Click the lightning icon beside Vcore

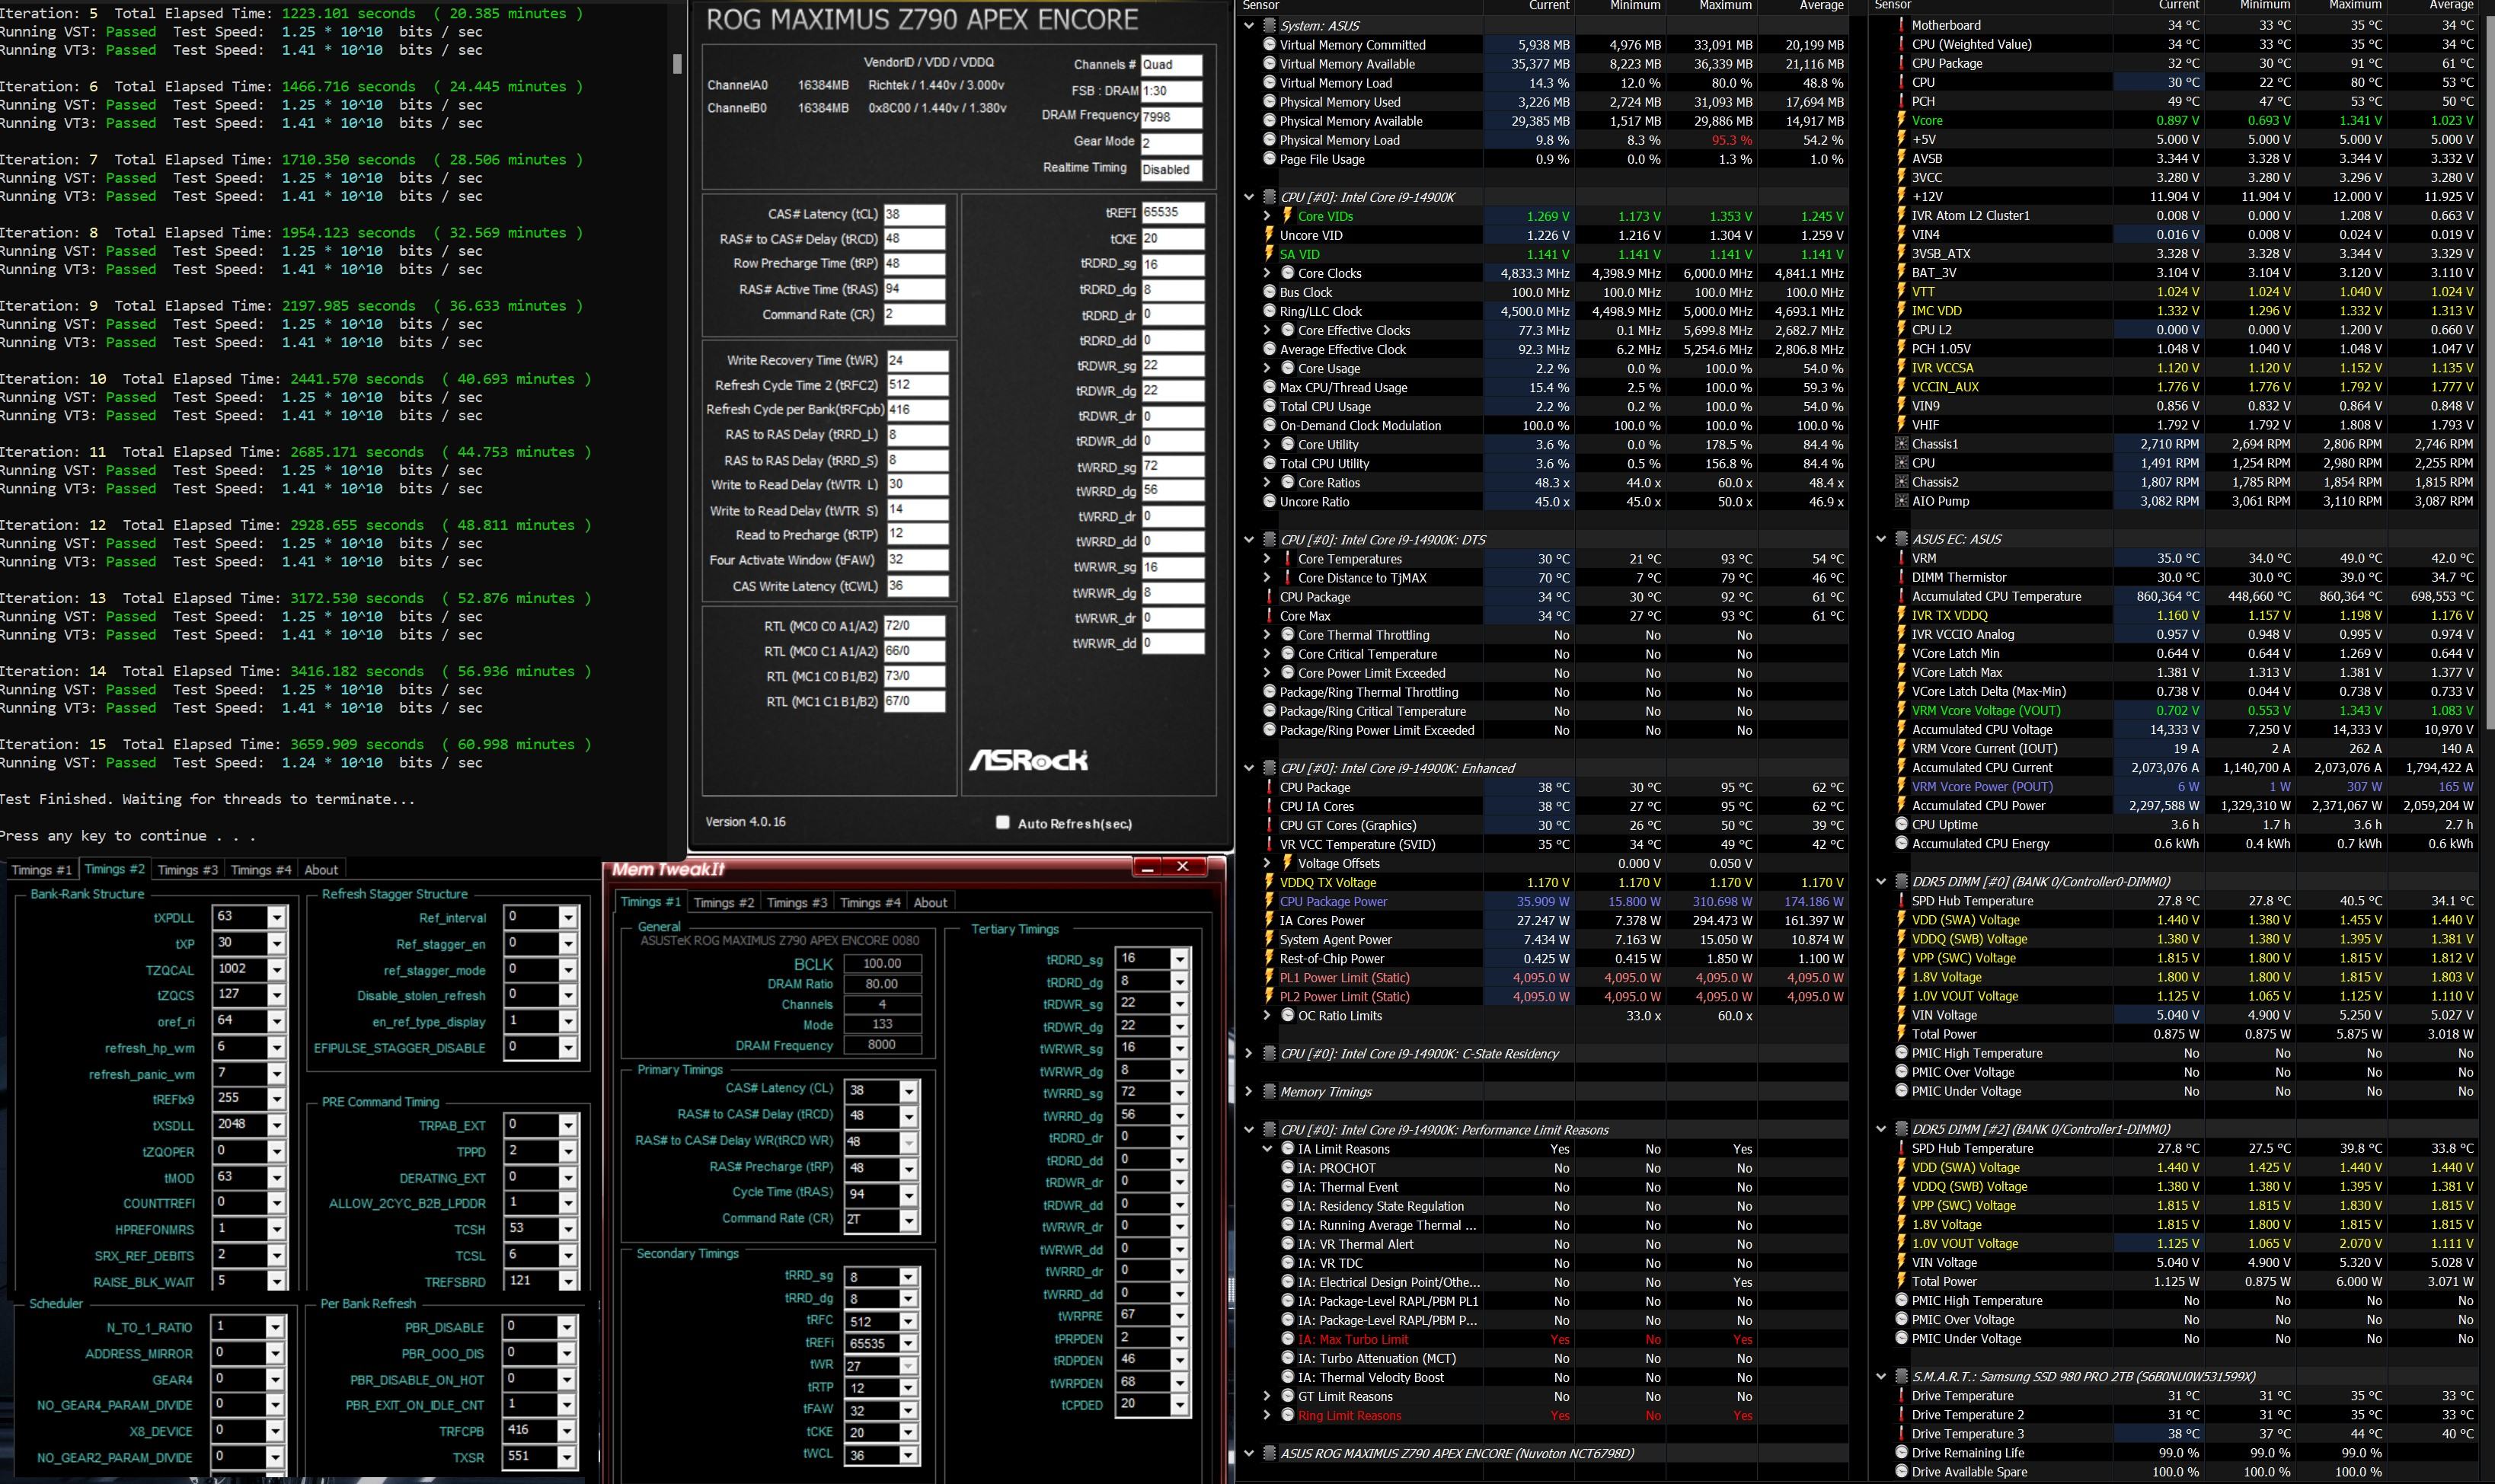[1901, 120]
